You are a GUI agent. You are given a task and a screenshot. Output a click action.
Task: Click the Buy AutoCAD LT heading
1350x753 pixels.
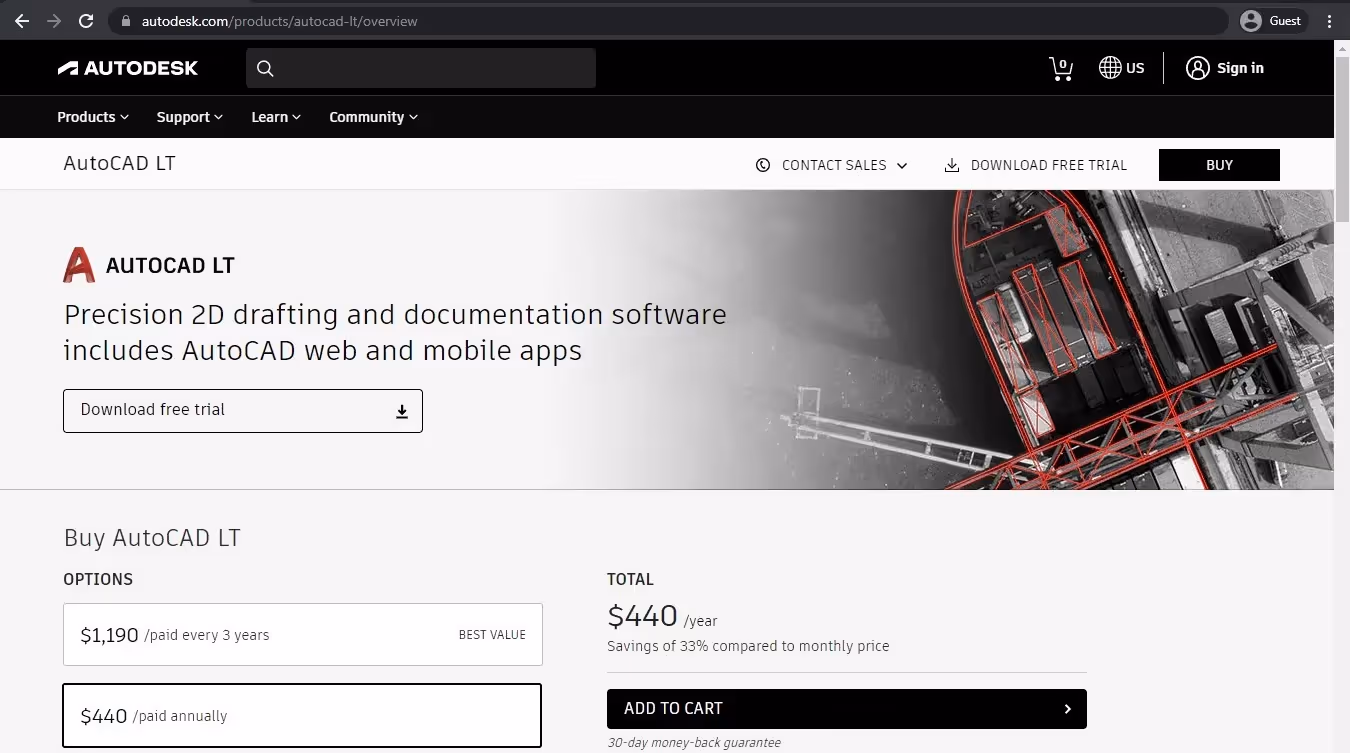point(152,538)
